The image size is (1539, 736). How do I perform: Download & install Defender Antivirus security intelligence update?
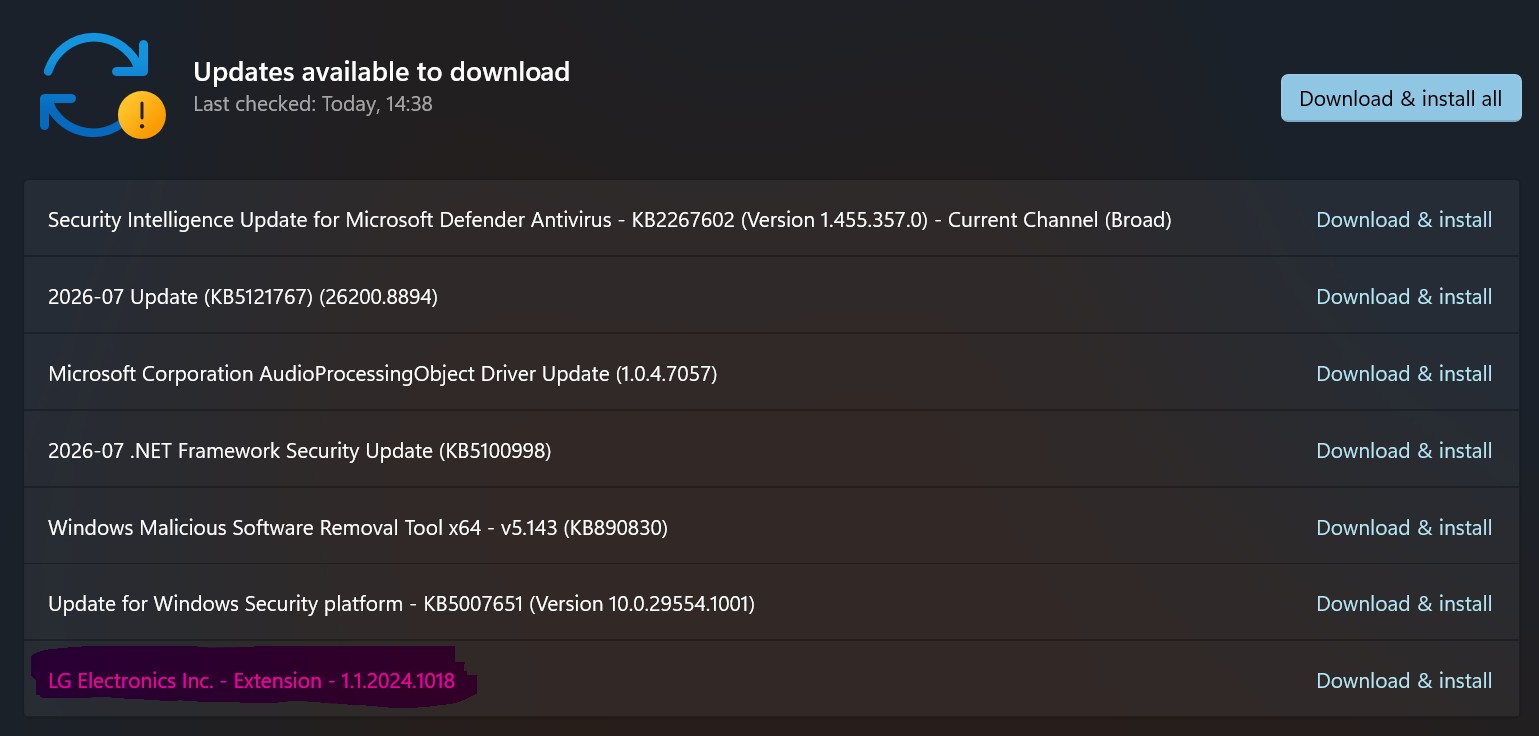tap(1404, 219)
